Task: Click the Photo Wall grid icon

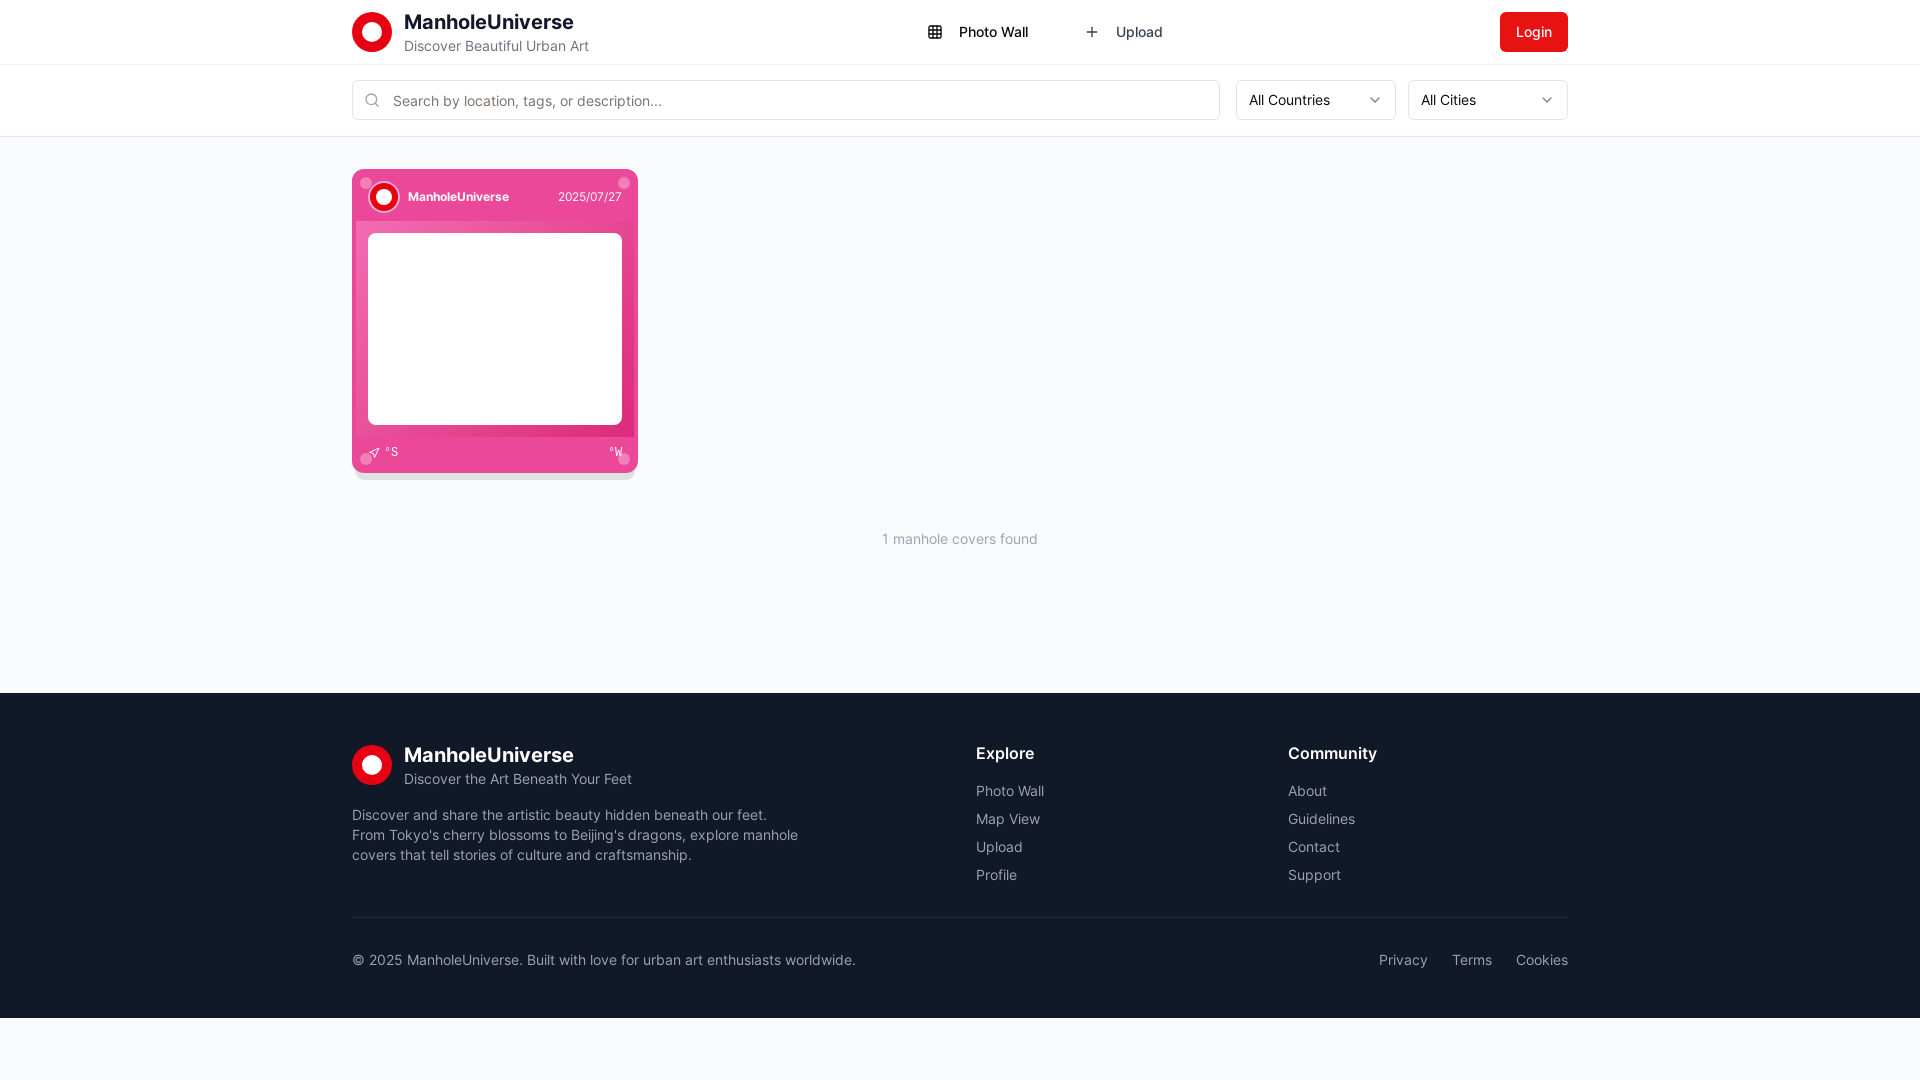Action: (935, 32)
